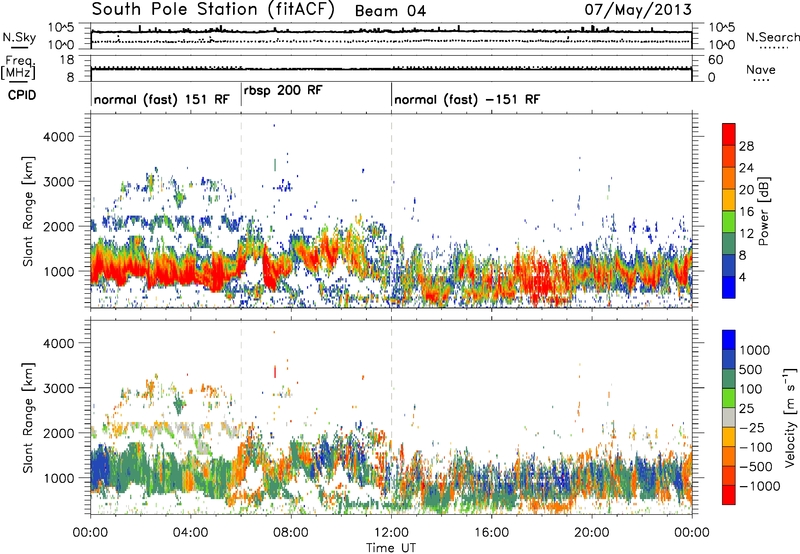Click the '-1000' velocity colorbar tick

759,486
